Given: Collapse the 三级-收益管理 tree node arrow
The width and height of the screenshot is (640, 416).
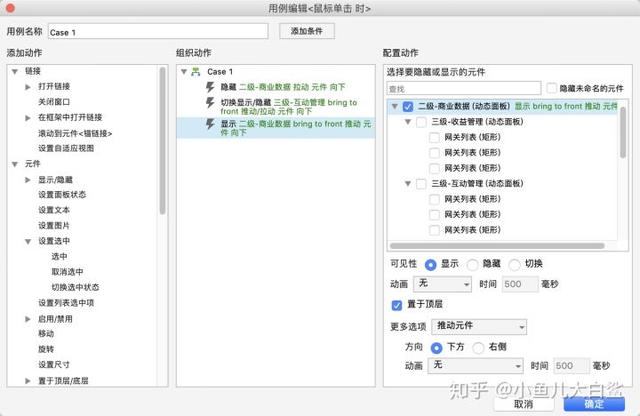Looking at the screenshot, I should point(408,122).
